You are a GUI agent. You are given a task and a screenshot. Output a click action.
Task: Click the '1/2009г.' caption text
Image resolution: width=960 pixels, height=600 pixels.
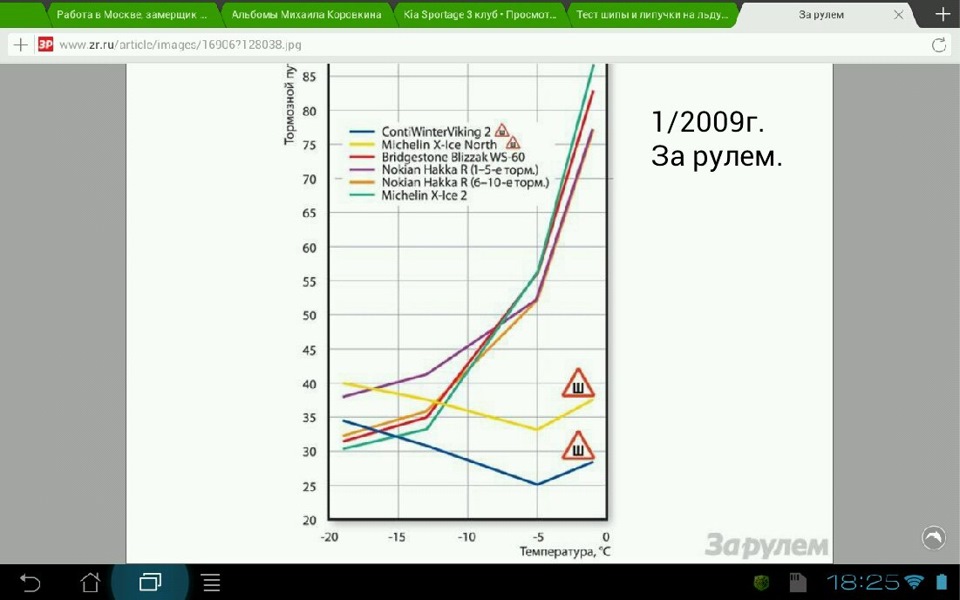click(708, 122)
